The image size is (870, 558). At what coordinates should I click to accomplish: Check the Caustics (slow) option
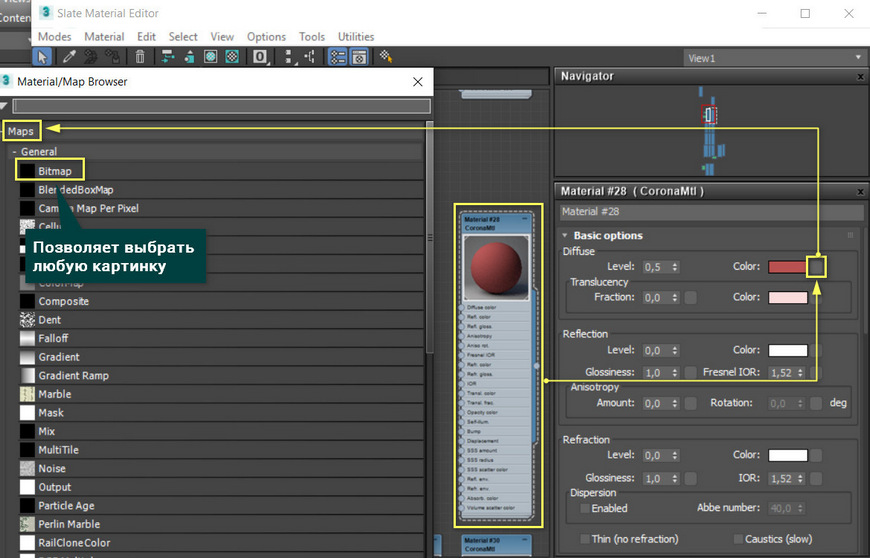point(738,539)
